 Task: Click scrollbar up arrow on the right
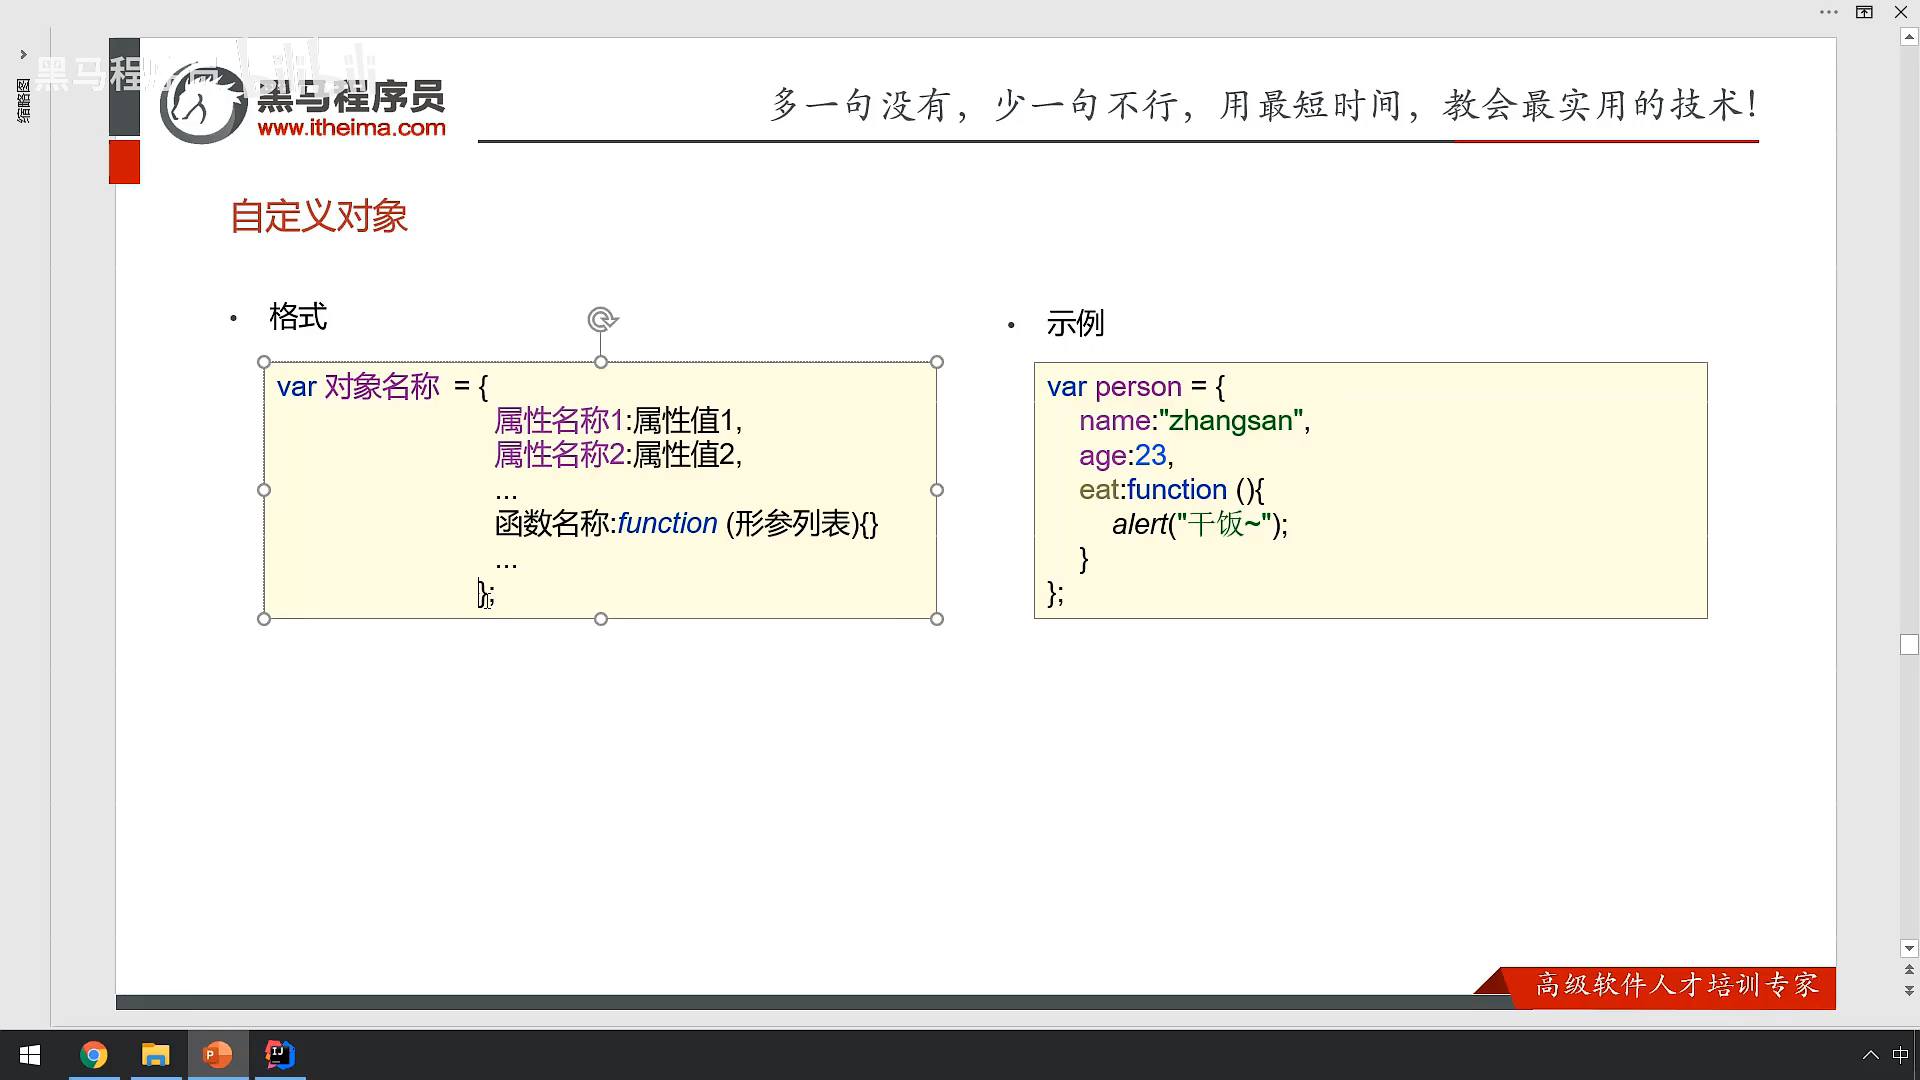point(1909,38)
